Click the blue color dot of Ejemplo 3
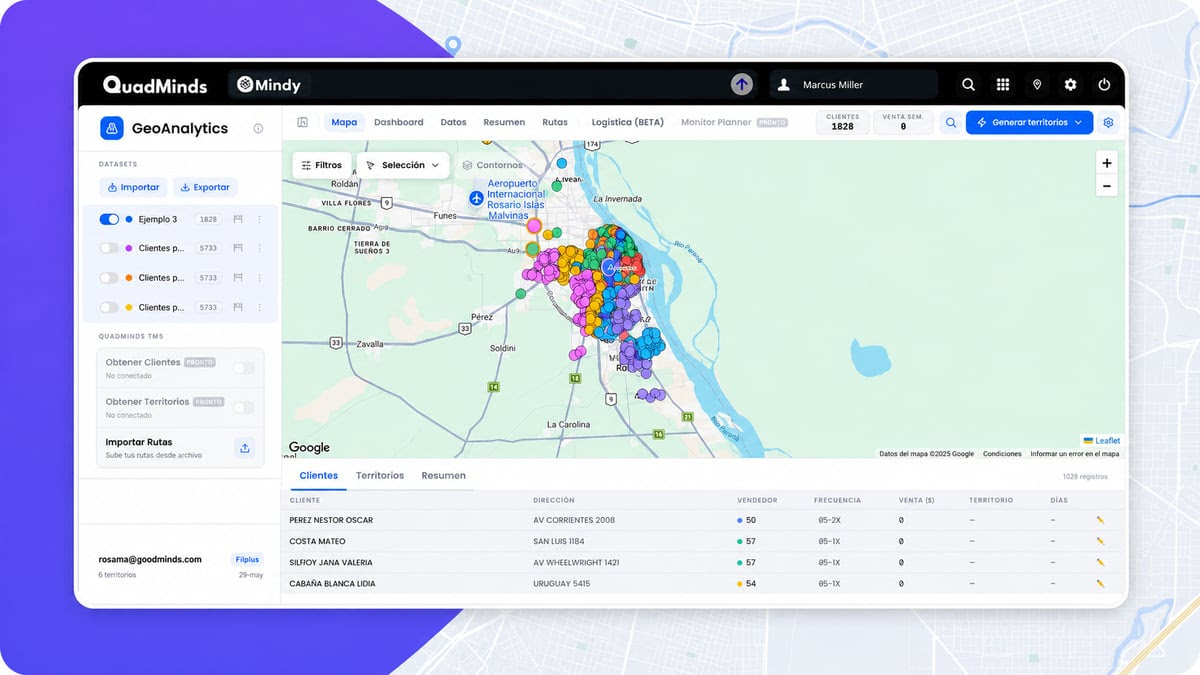 (129, 219)
